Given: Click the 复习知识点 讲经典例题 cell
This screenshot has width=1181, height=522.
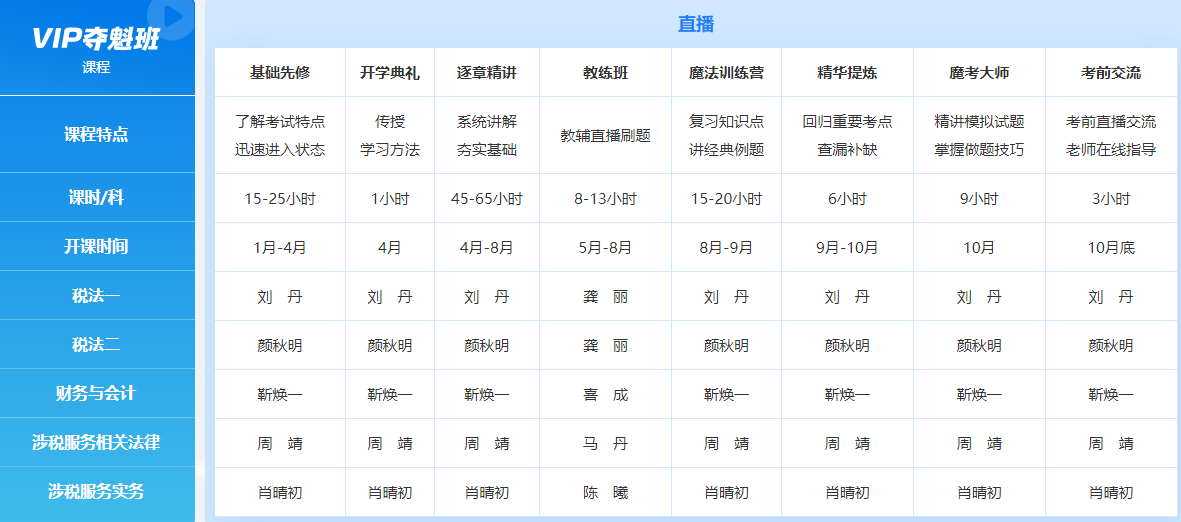Looking at the screenshot, I should tap(727, 136).
